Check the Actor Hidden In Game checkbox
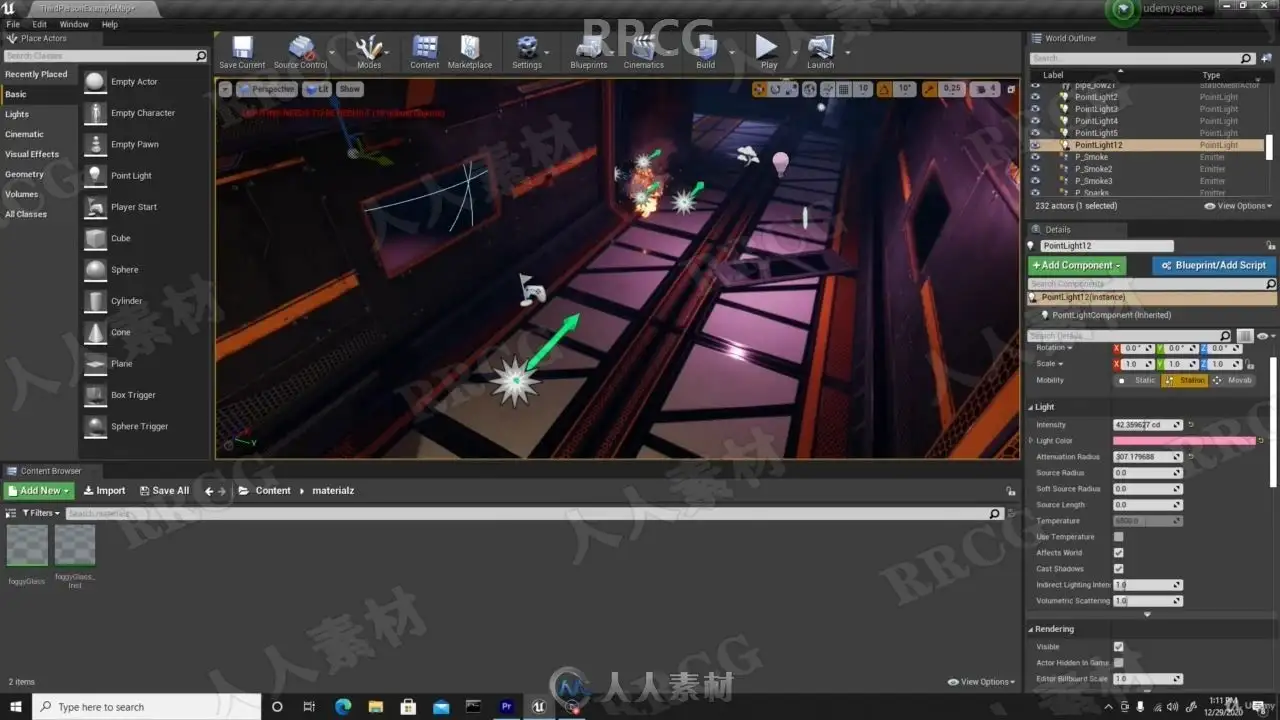This screenshot has width=1280, height=720. pyautogui.click(x=1118, y=662)
